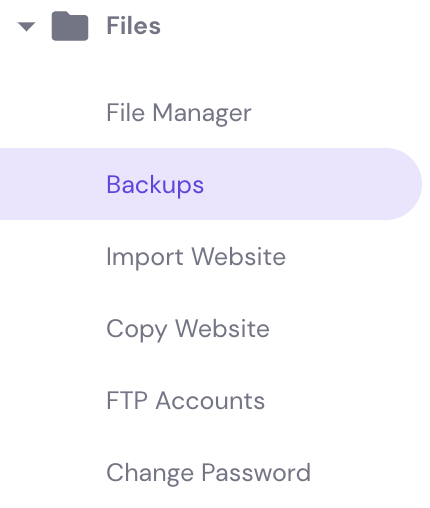Choose Change Password

click(x=209, y=473)
